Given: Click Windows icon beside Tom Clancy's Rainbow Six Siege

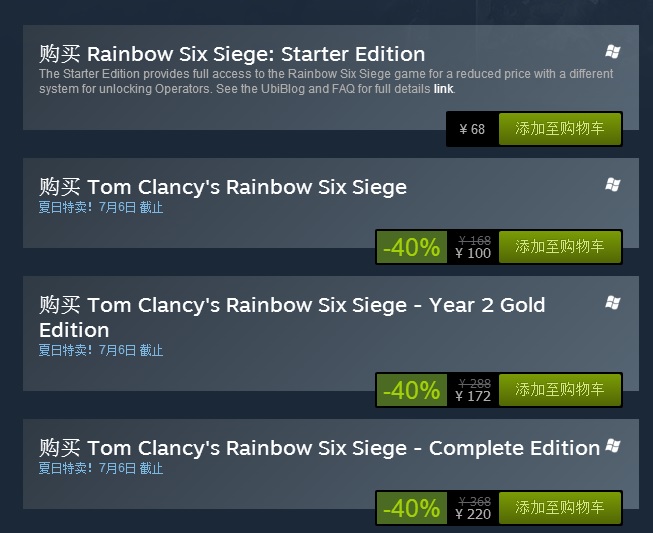Looking at the screenshot, I should [613, 184].
